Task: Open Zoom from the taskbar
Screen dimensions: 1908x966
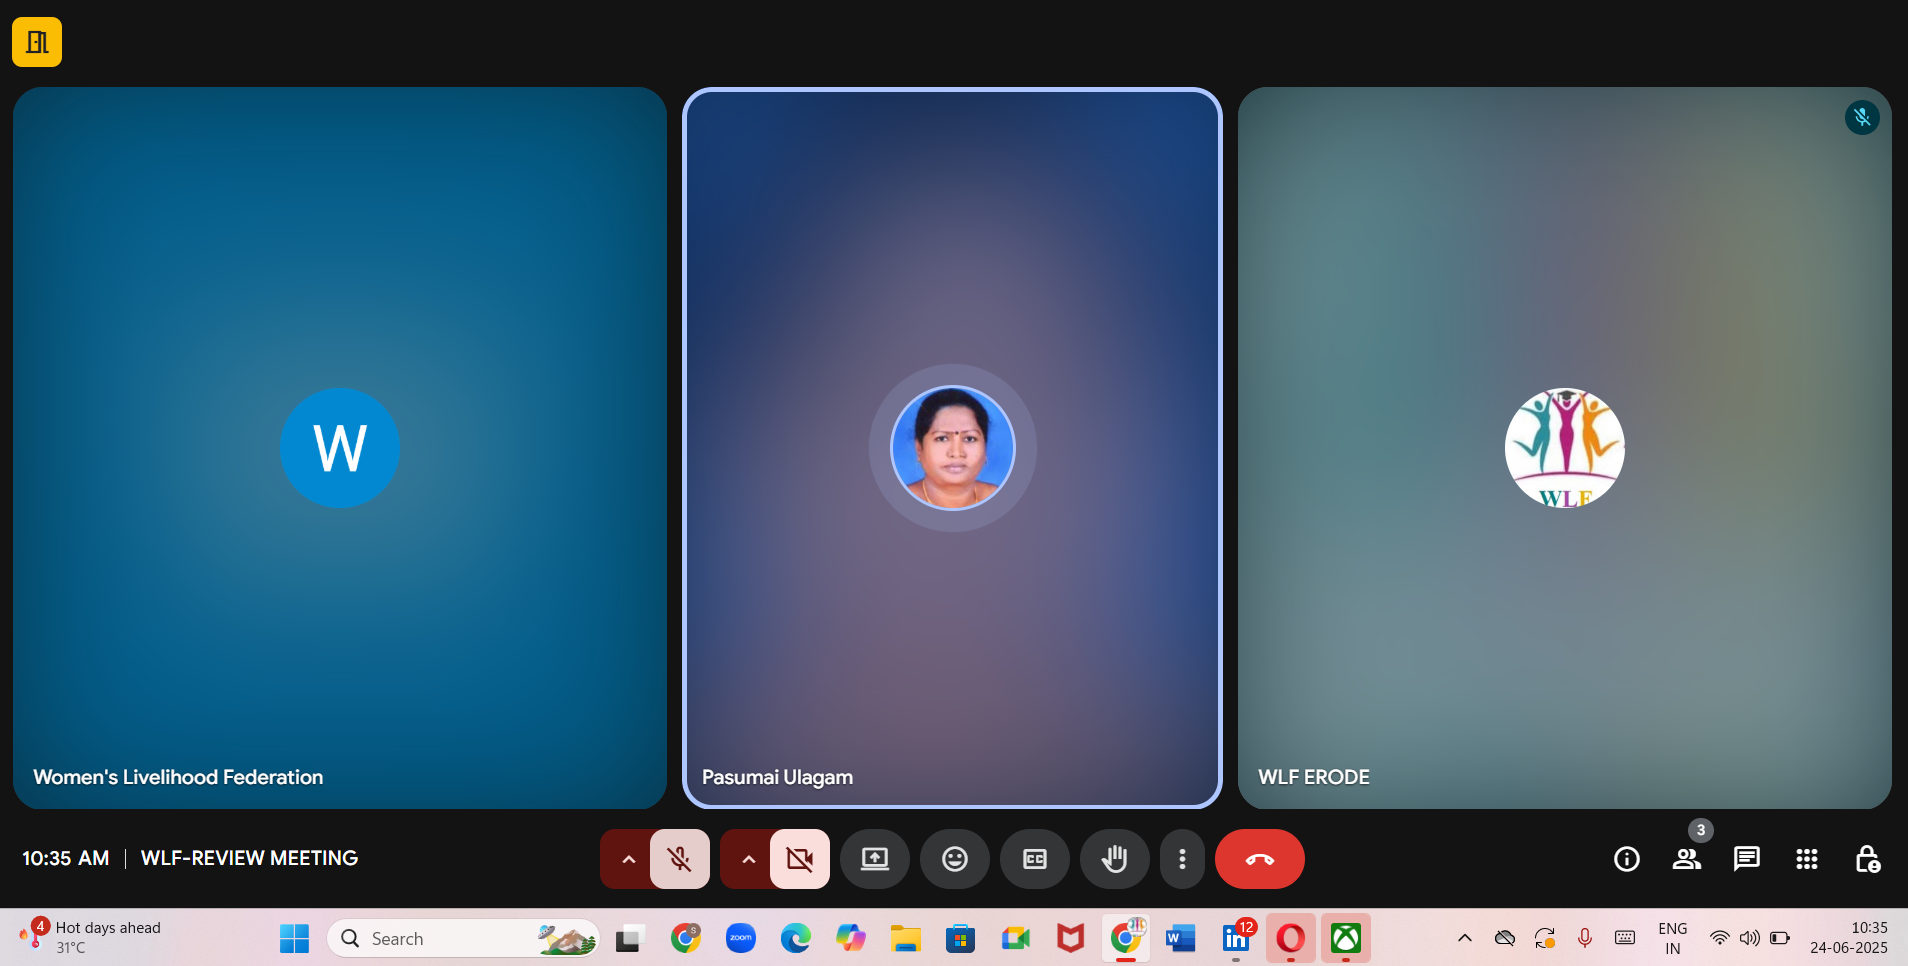Action: (741, 939)
